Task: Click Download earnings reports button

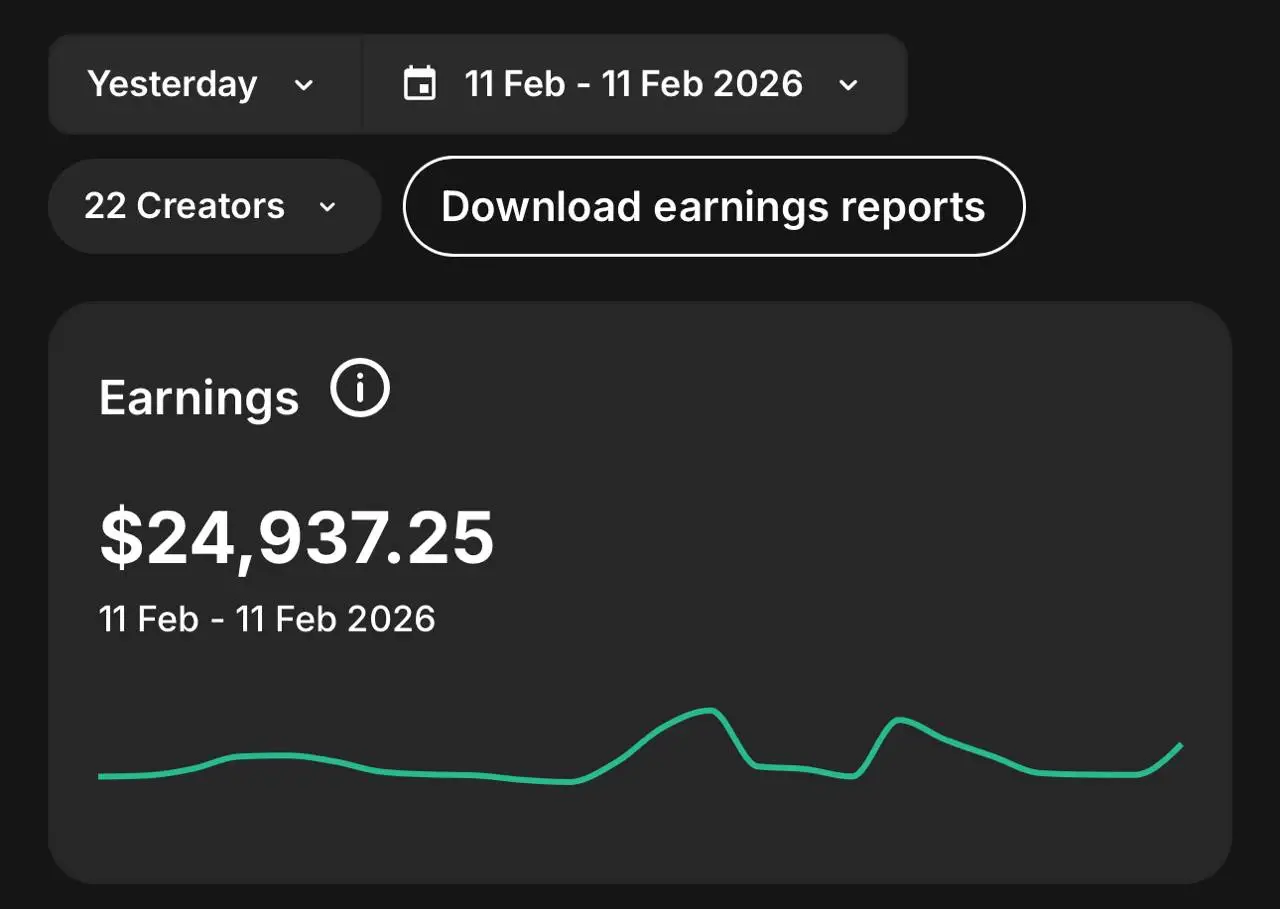Action: tap(714, 206)
